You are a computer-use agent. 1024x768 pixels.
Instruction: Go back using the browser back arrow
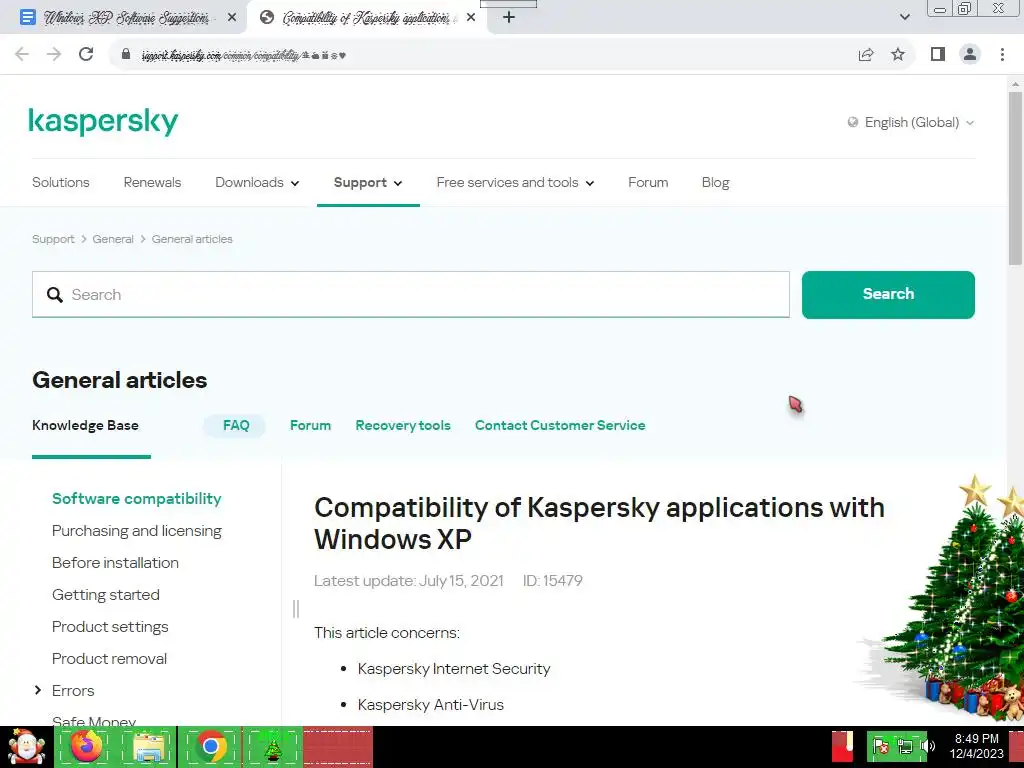(x=22, y=54)
